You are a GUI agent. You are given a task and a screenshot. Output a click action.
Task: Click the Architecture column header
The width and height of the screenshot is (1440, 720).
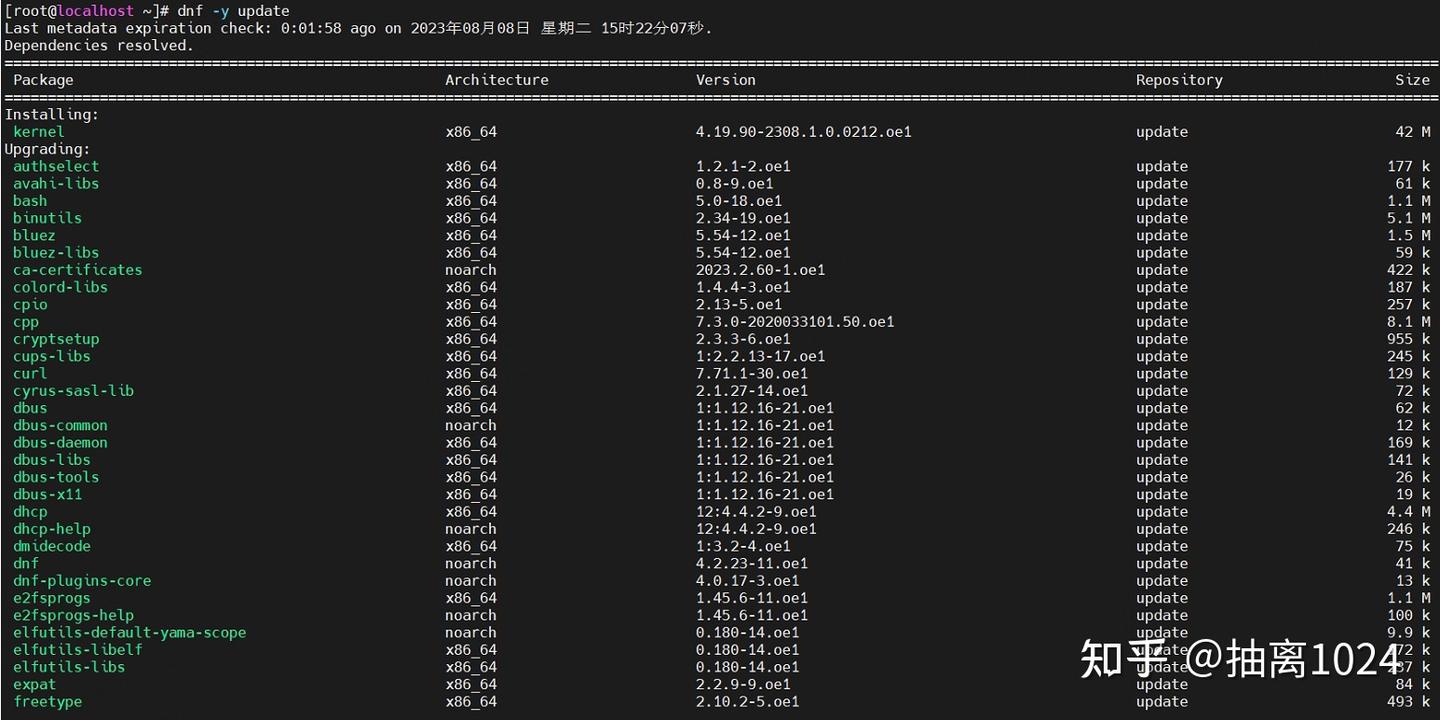497,80
